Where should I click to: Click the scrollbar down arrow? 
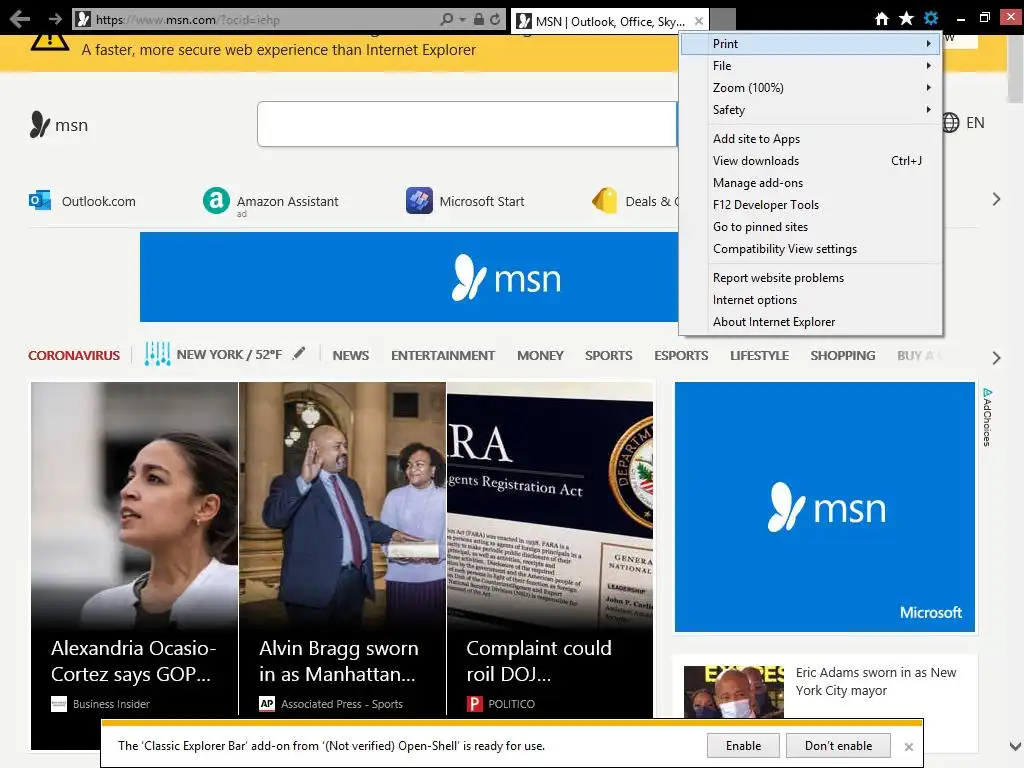click(x=1015, y=746)
